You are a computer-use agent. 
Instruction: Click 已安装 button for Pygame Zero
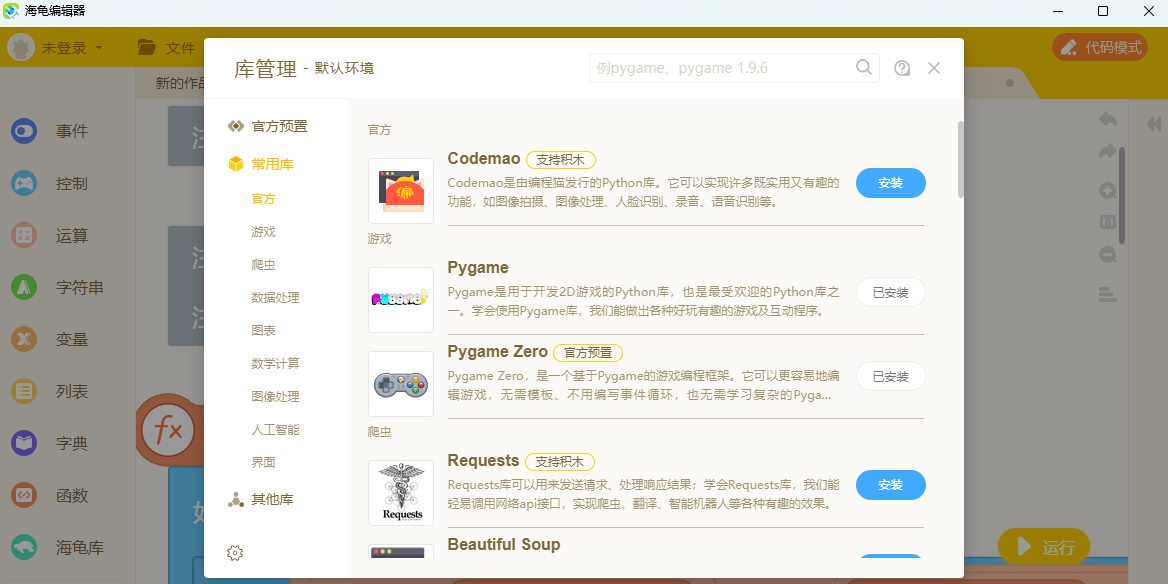(891, 376)
